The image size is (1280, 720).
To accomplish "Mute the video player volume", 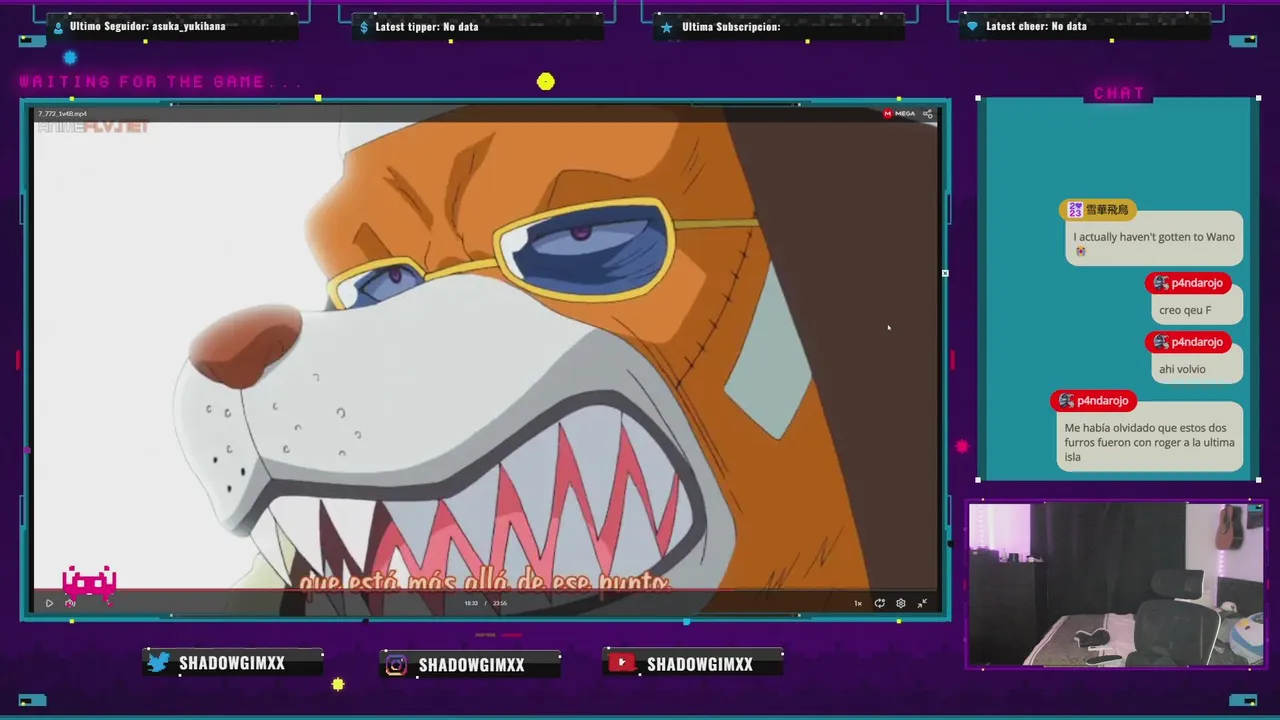I will tap(70, 603).
